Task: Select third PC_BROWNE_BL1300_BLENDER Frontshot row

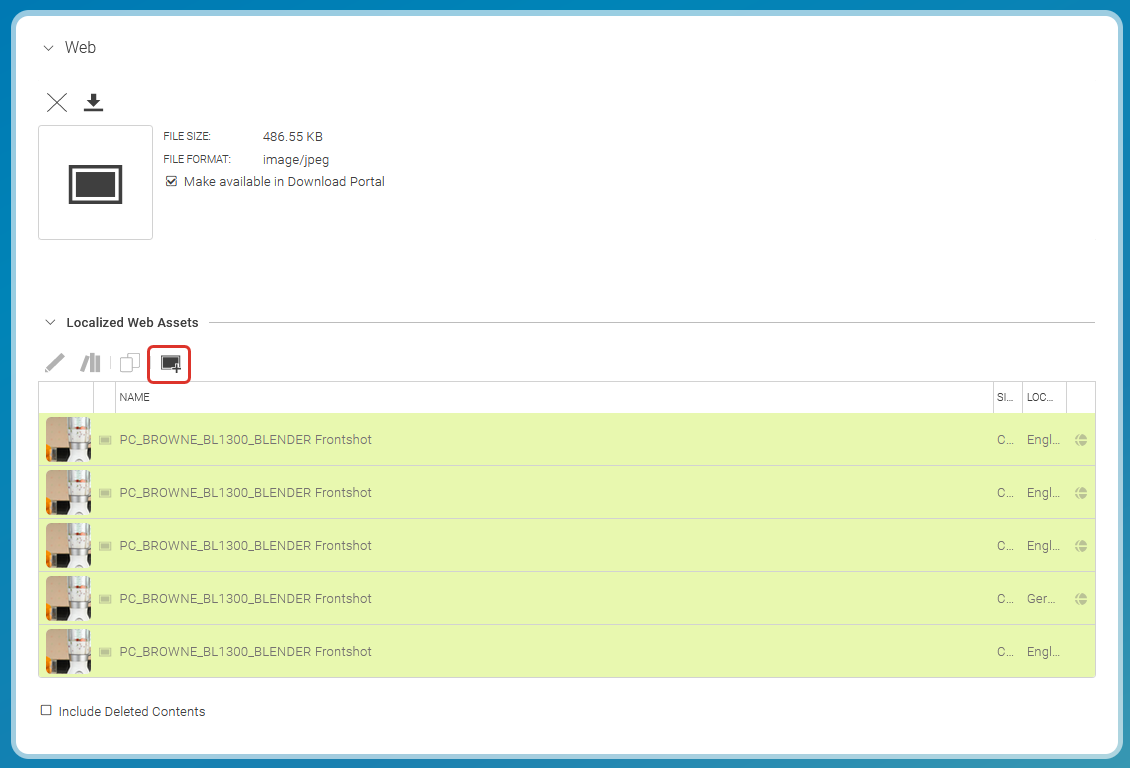Action: [x=245, y=546]
